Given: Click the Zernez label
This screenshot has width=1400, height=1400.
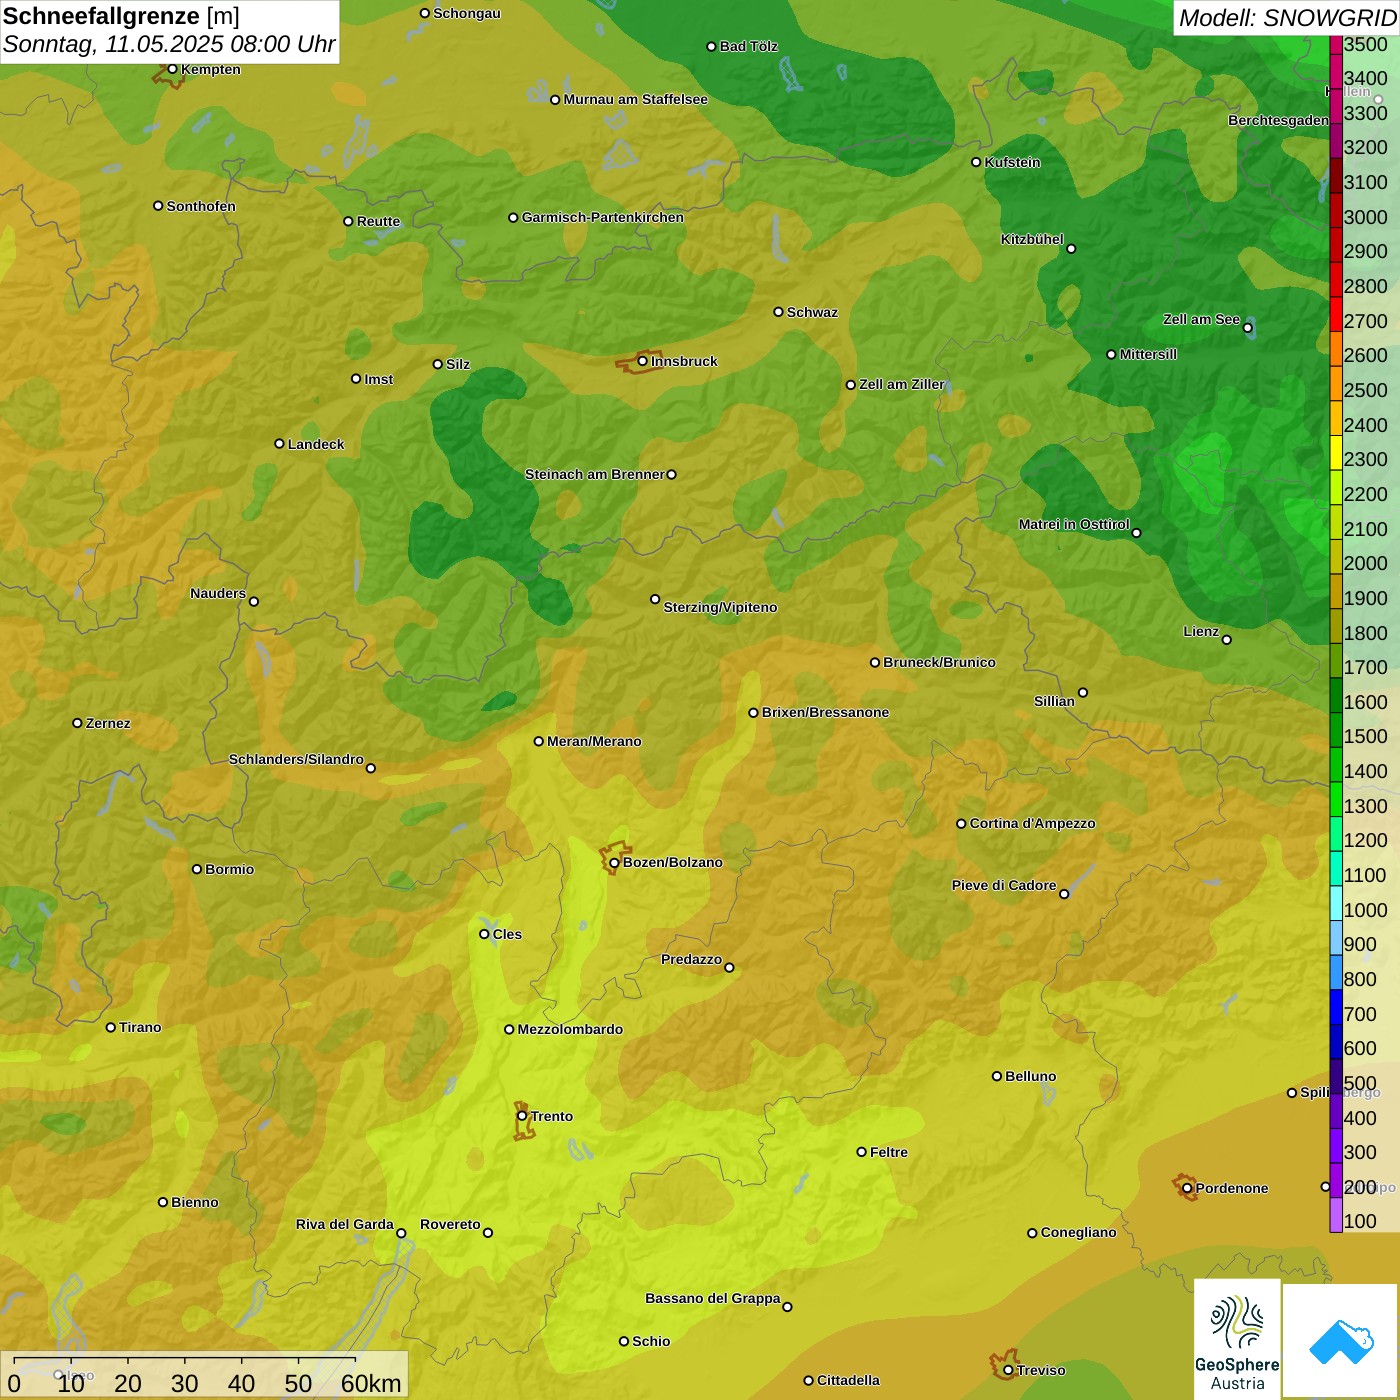Looking at the screenshot, I should (108, 723).
